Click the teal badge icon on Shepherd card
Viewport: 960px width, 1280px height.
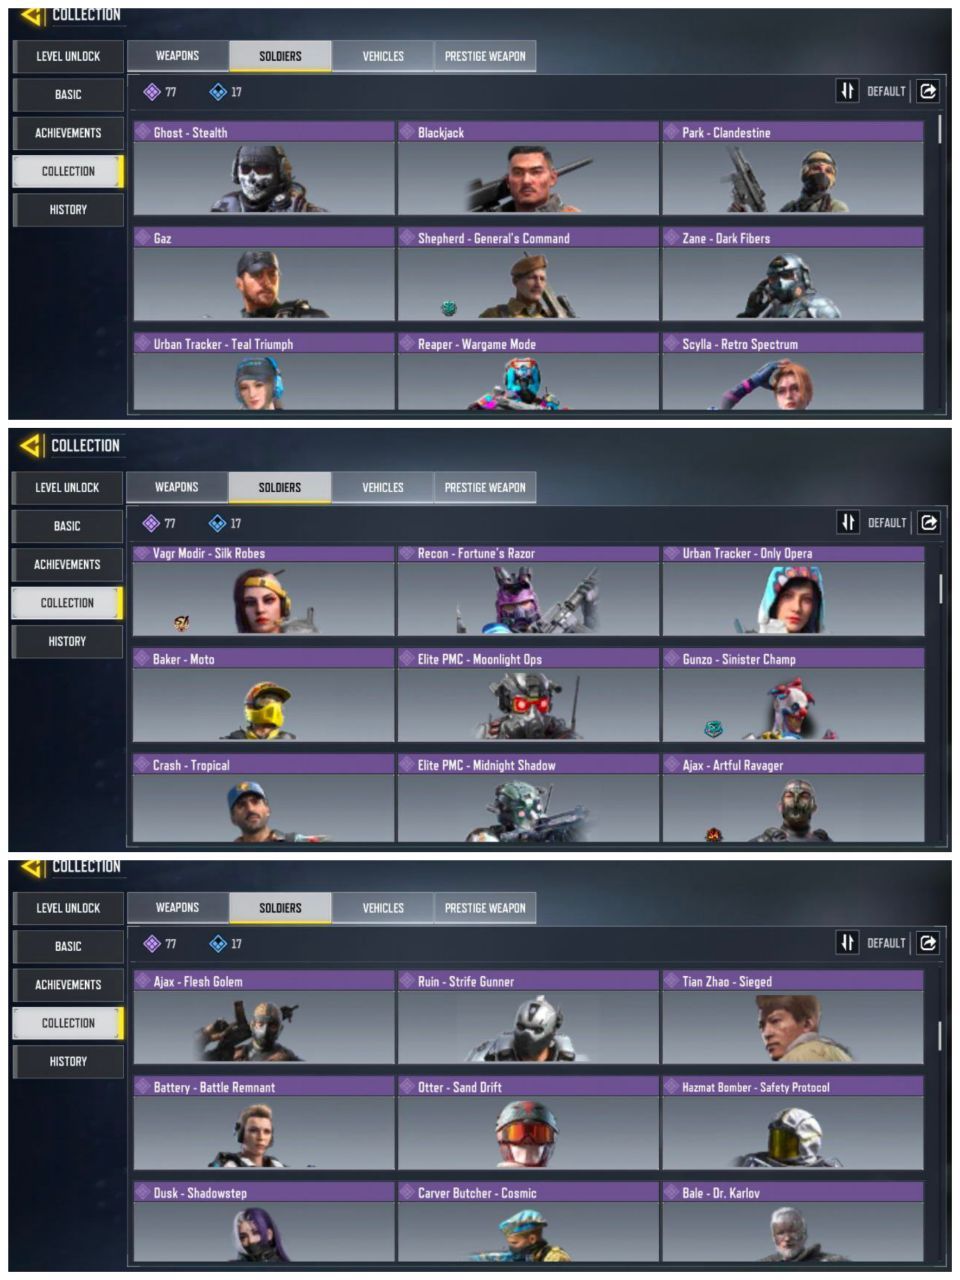click(x=450, y=308)
